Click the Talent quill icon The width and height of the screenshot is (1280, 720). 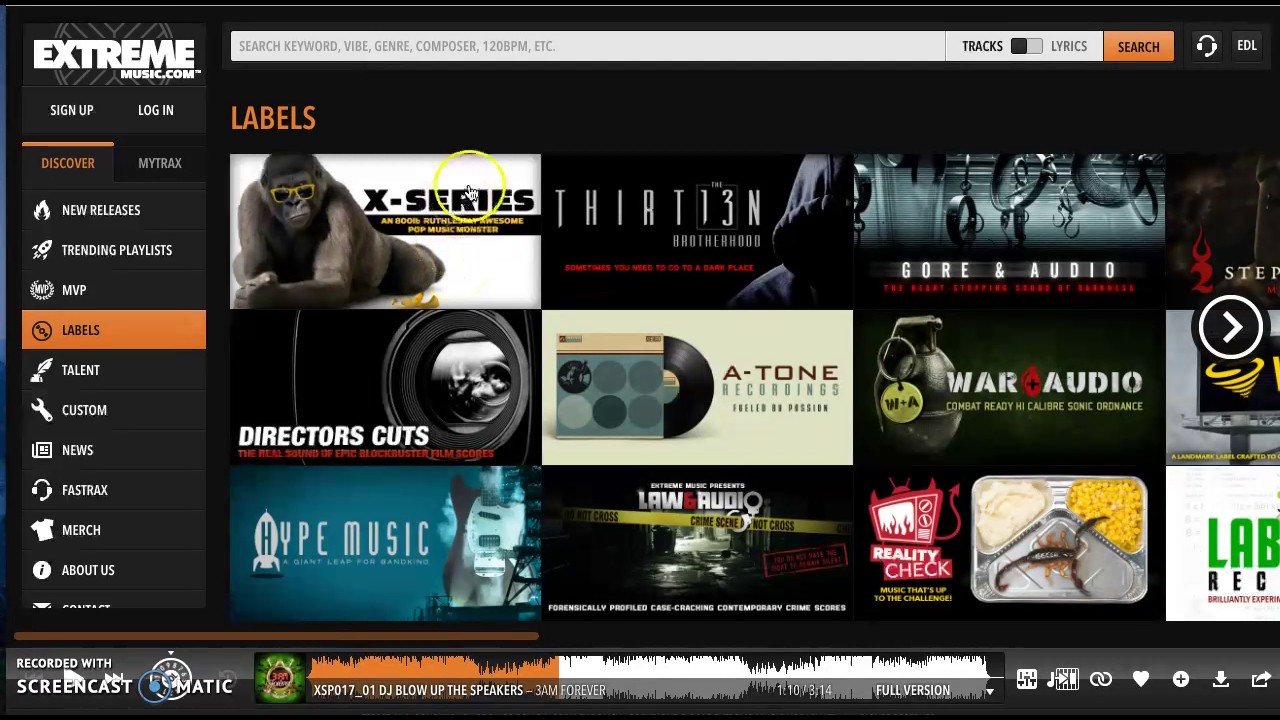[42, 370]
